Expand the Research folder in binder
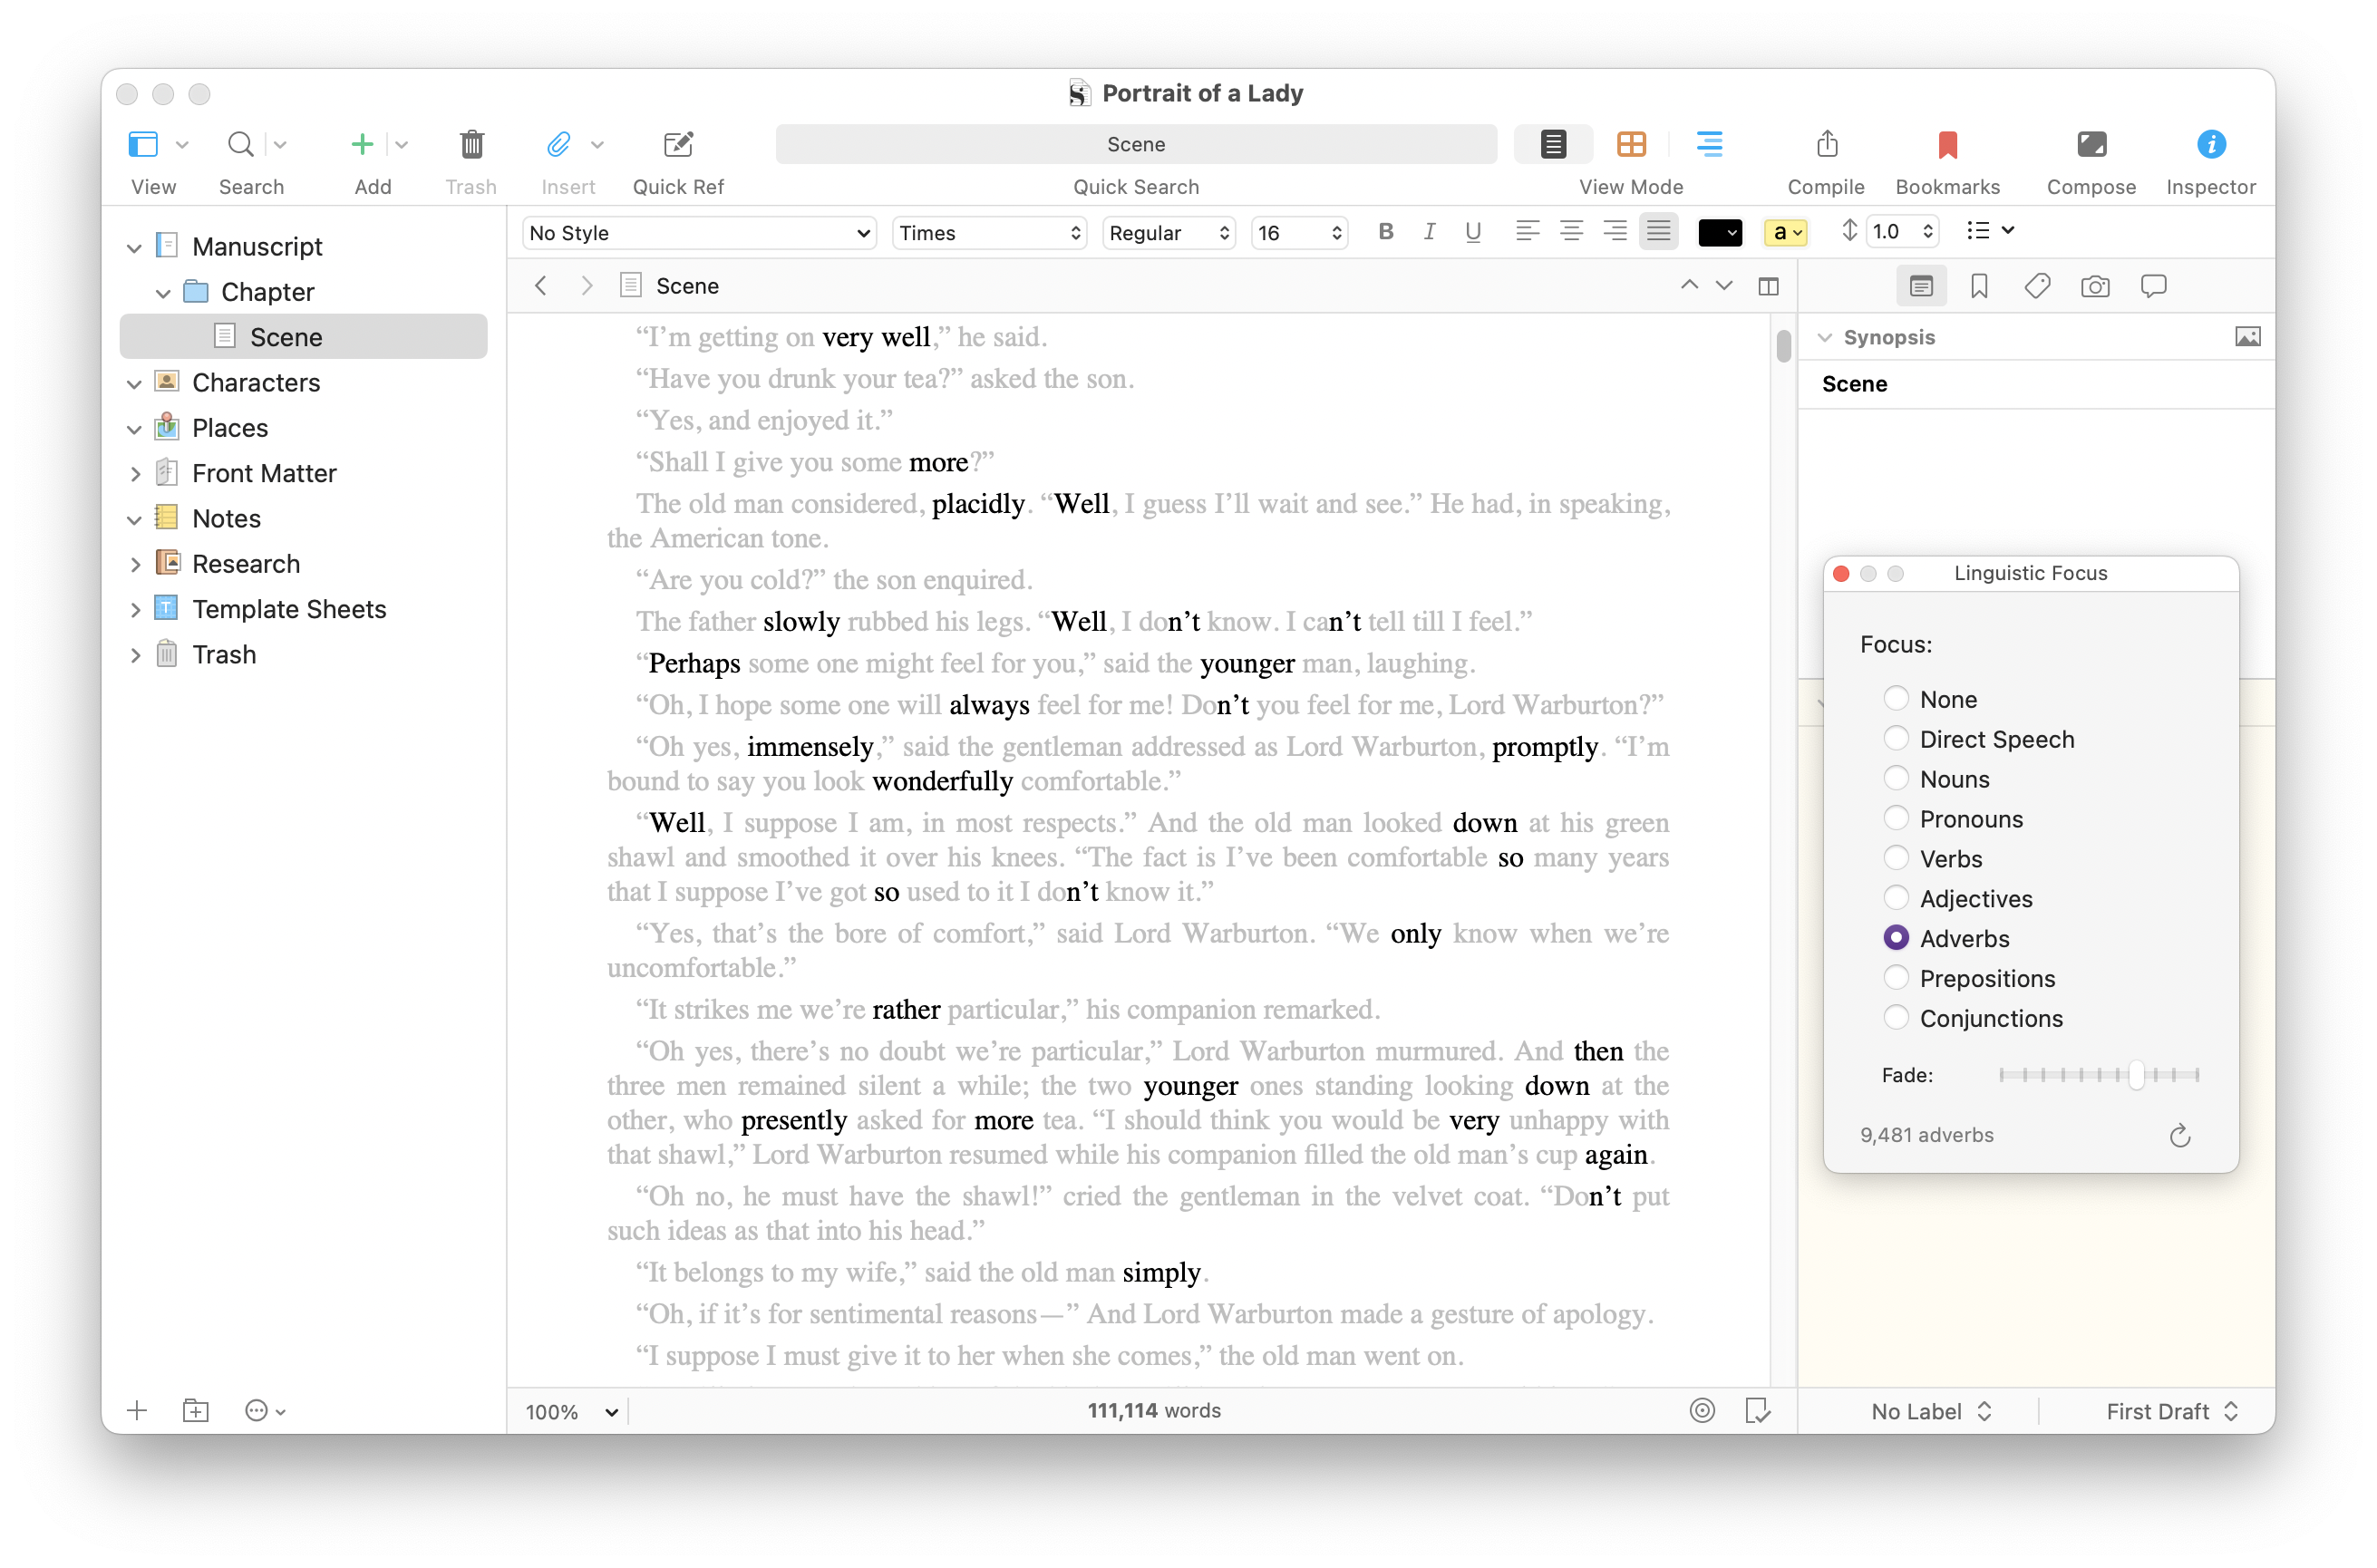 tap(135, 564)
